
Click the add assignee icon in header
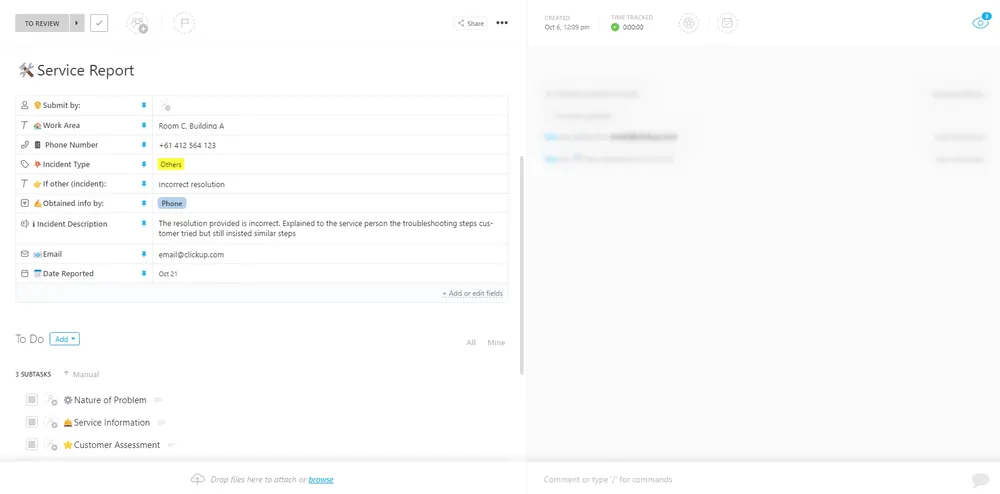(137, 24)
